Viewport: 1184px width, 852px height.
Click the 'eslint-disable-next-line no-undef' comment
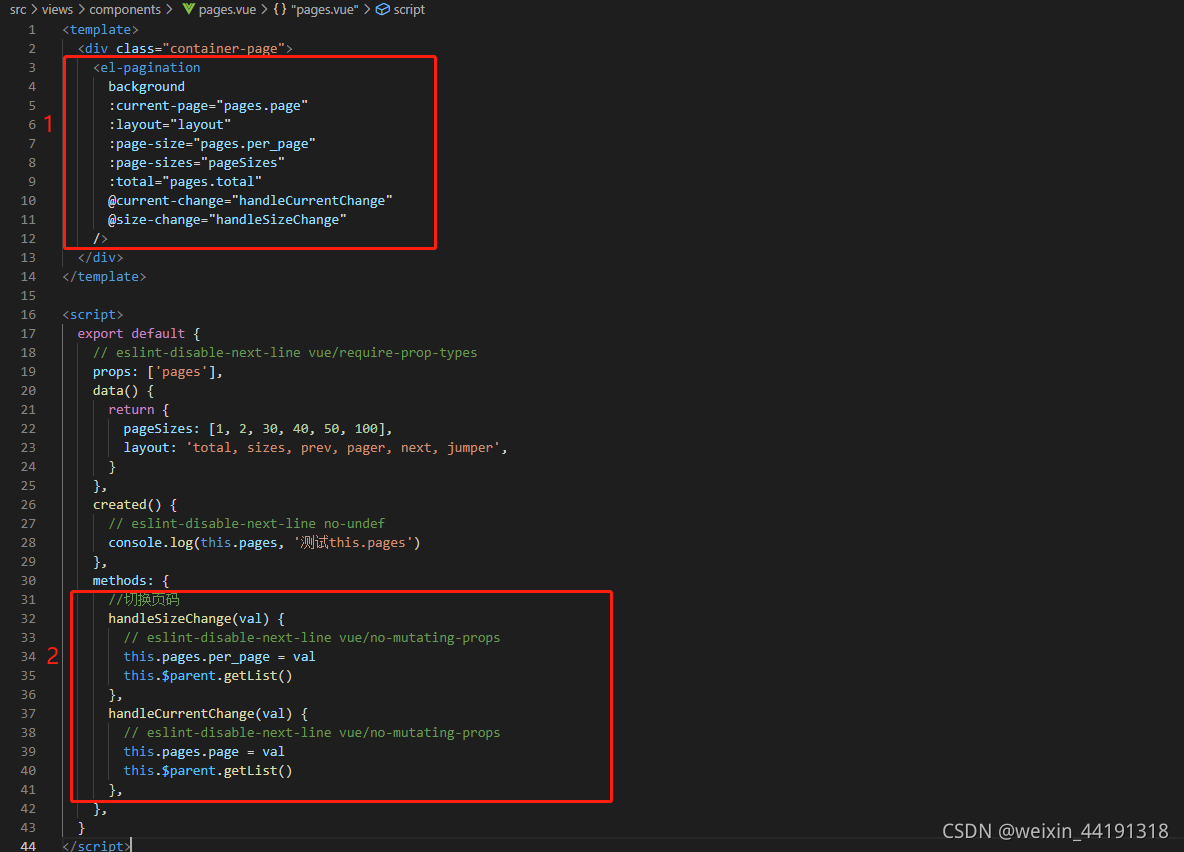click(247, 523)
